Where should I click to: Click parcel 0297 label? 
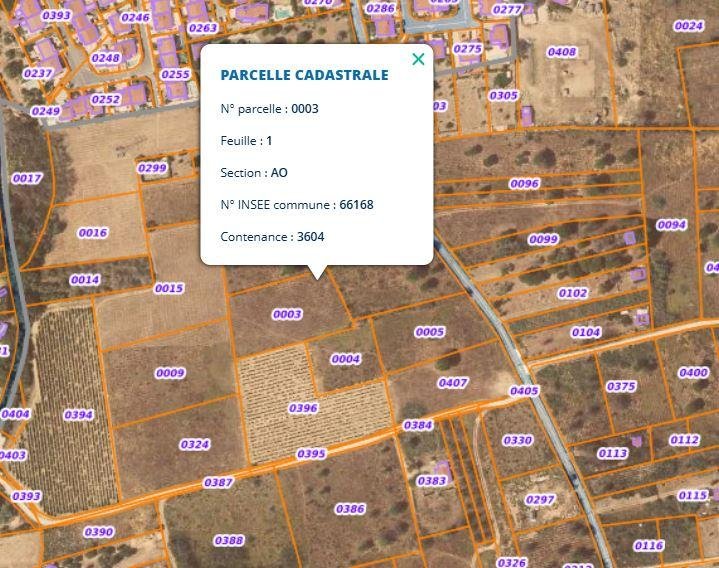pos(540,500)
